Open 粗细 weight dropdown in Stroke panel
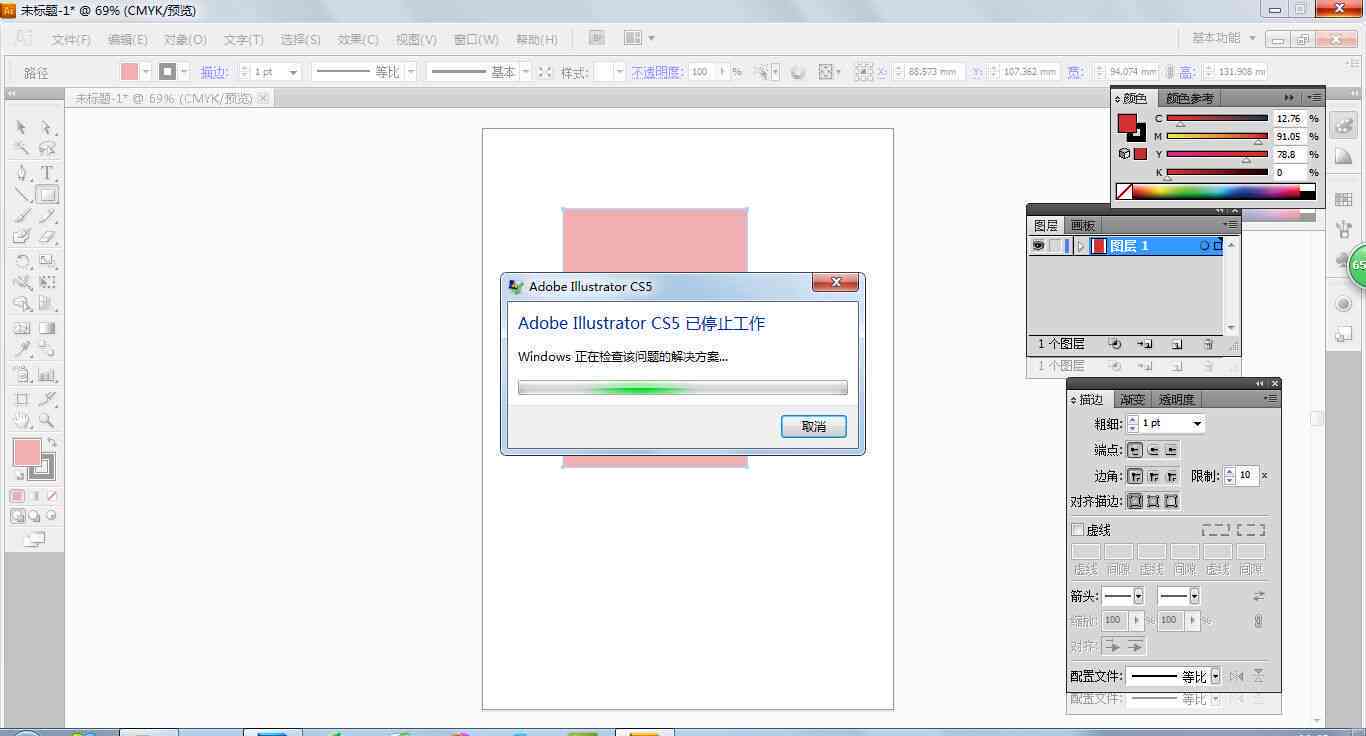This screenshot has height=736, width=1366. coord(1197,424)
